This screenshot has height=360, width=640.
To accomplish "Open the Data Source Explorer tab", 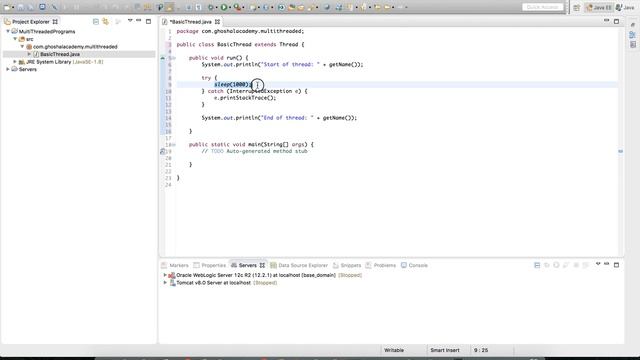I will 299,265.
